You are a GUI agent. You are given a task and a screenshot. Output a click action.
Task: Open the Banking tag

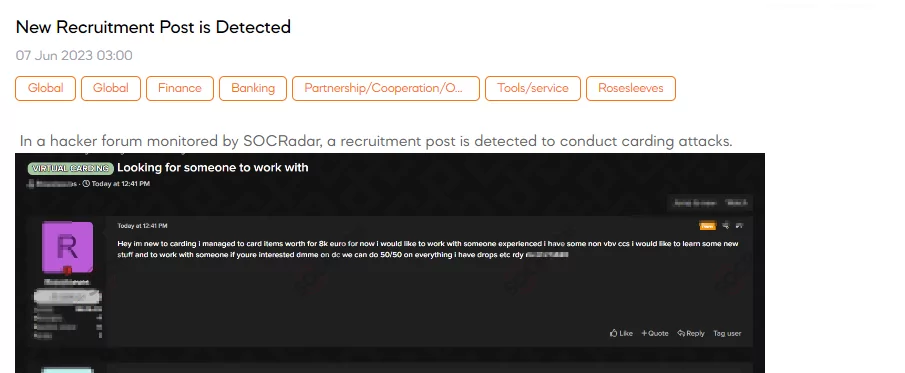[x=253, y=88]
